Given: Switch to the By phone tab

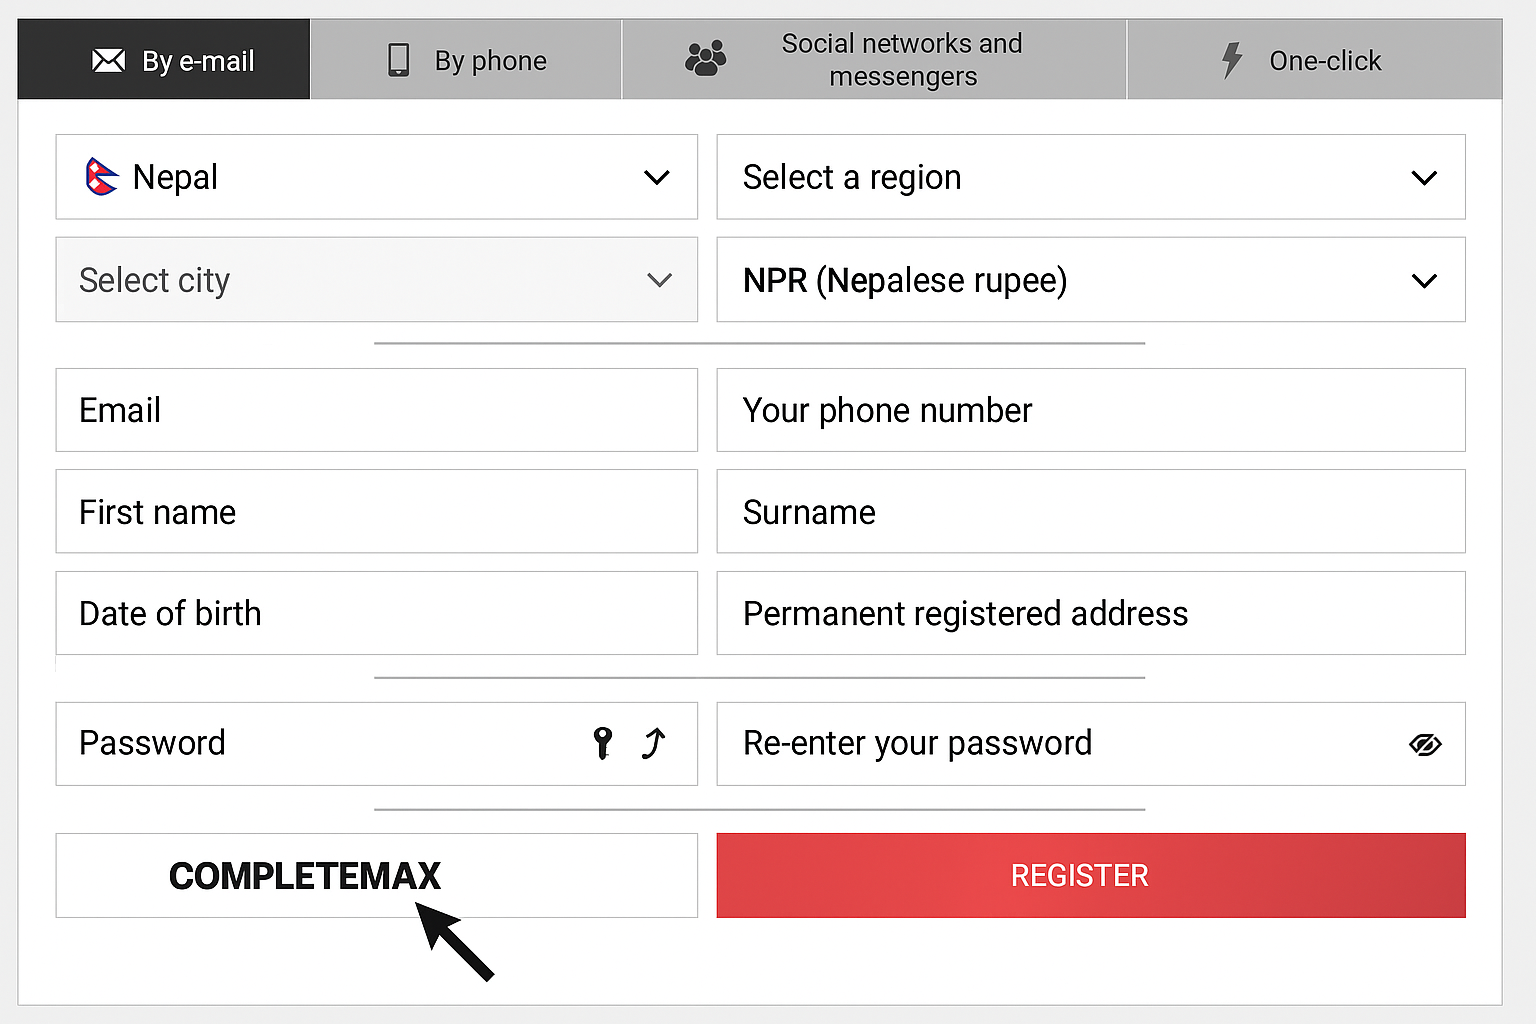Looking at the screenshot, I should click(x=466, y=60).
